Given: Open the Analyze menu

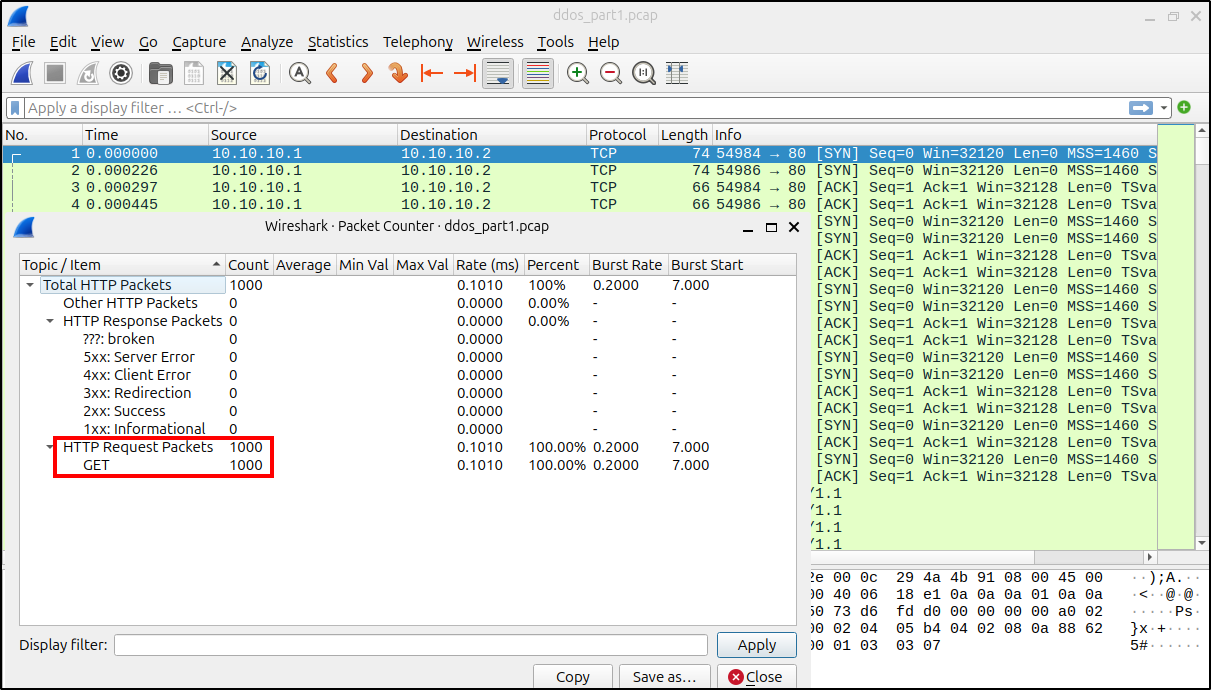Looking at the screenshot, I should pyautogui.click(x=266, y=42).
